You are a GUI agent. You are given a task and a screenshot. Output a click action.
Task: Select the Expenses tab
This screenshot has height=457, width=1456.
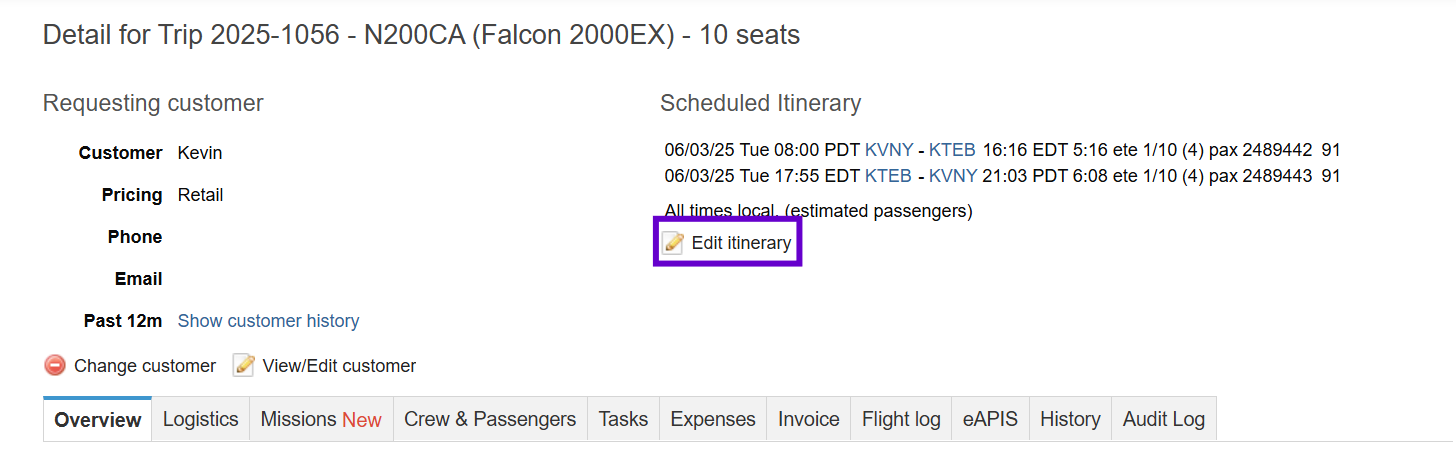pyautogui.click(x=713, y=419)
